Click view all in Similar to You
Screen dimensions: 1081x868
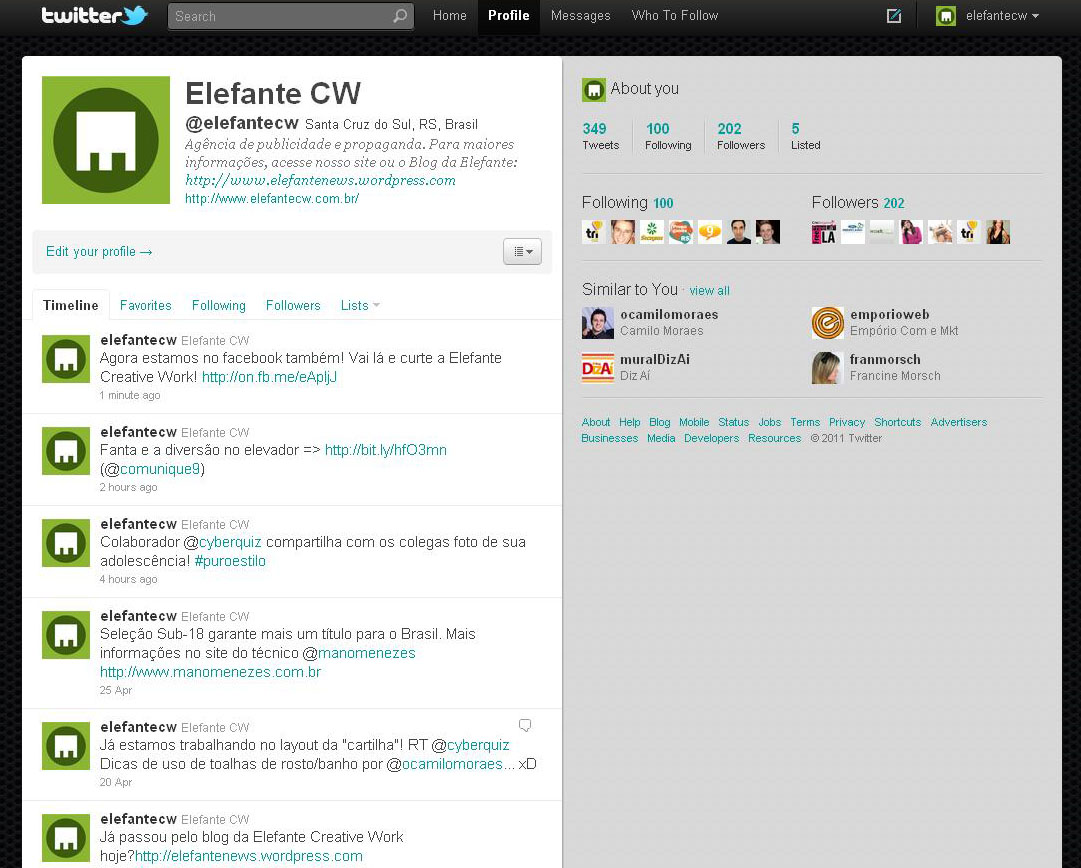[x=709, y=291]
